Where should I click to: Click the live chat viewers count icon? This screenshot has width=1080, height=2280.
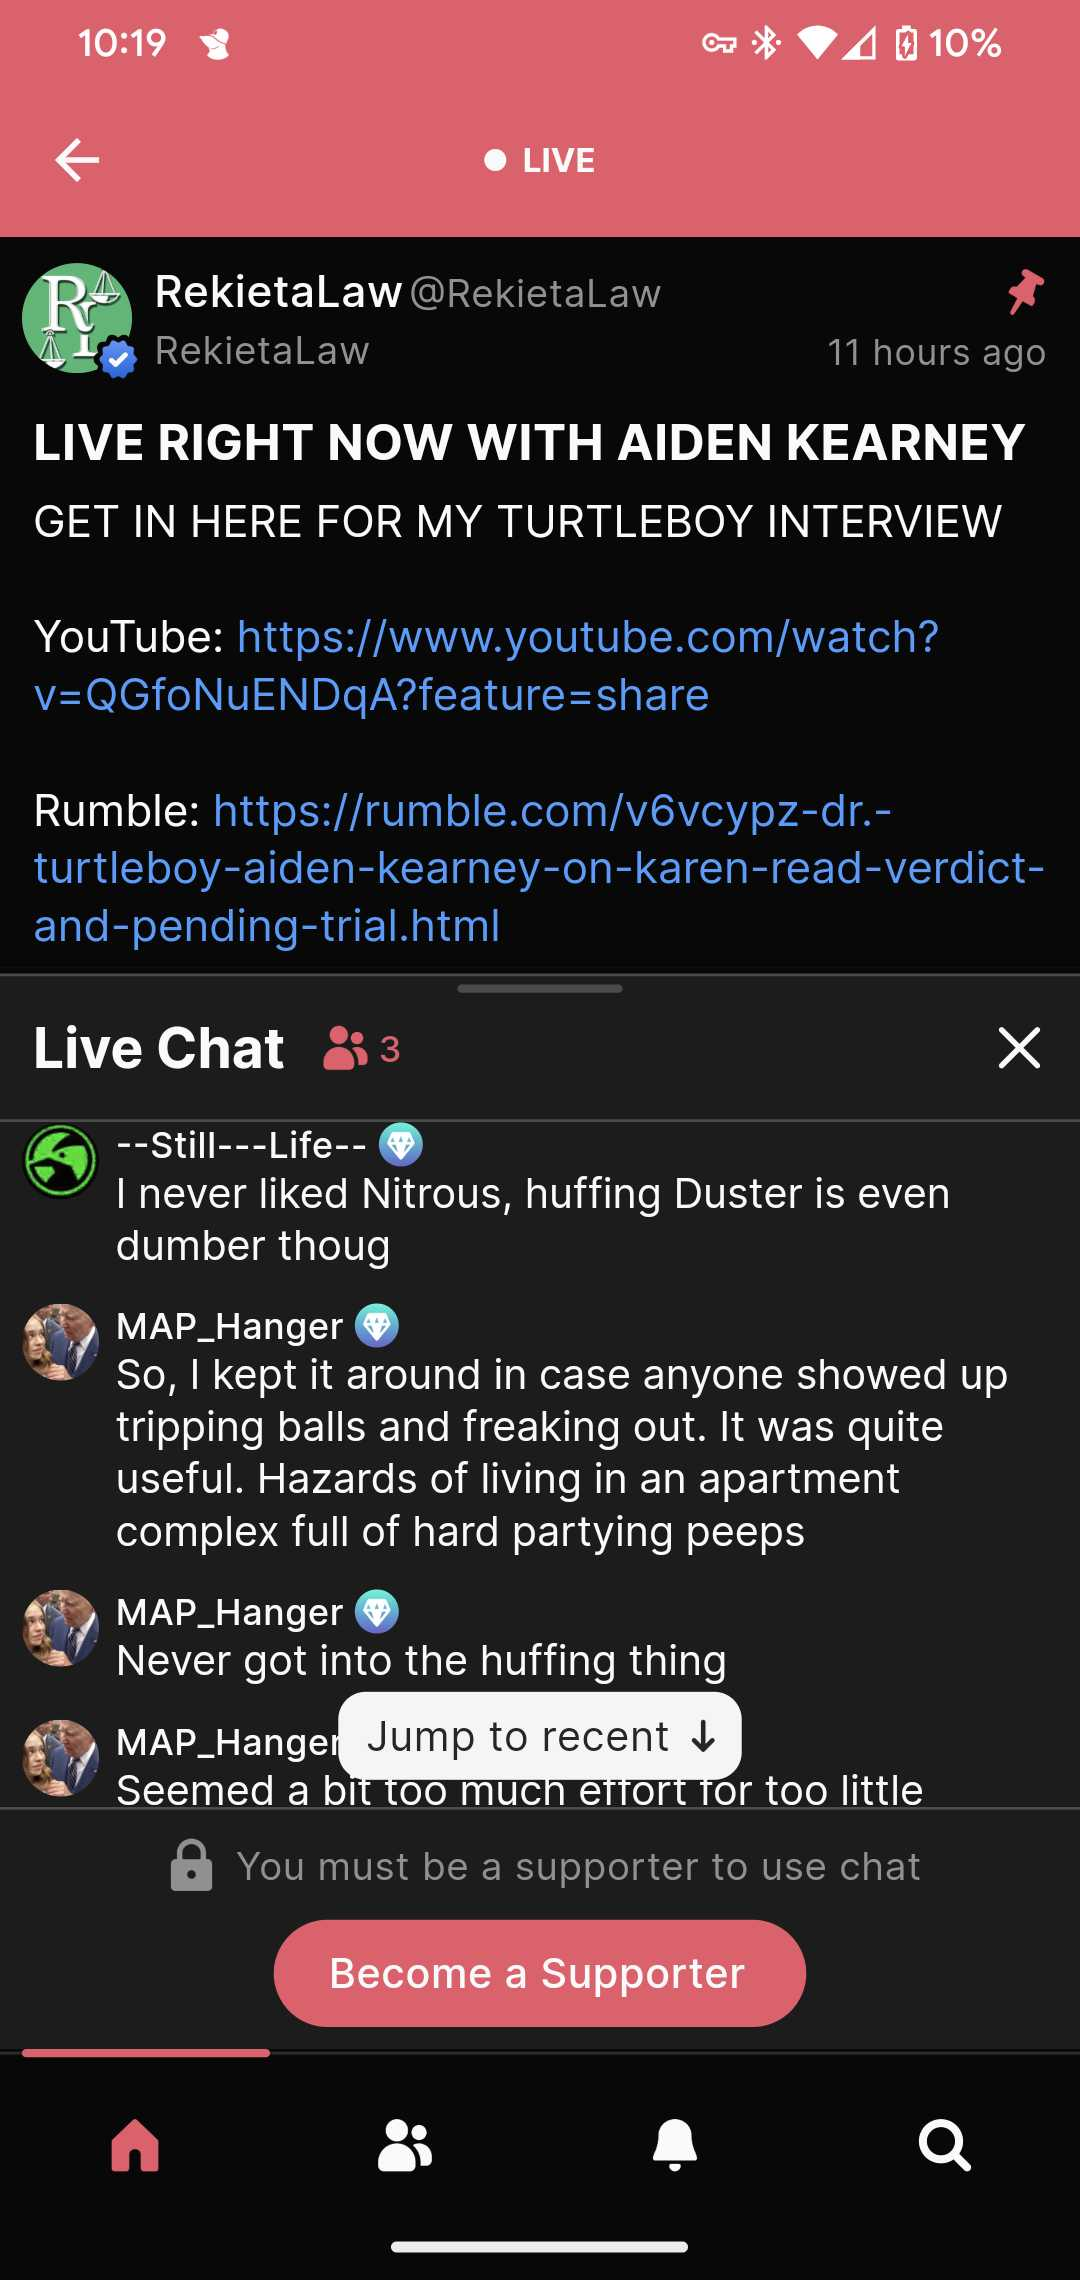tap(346, 1048)
